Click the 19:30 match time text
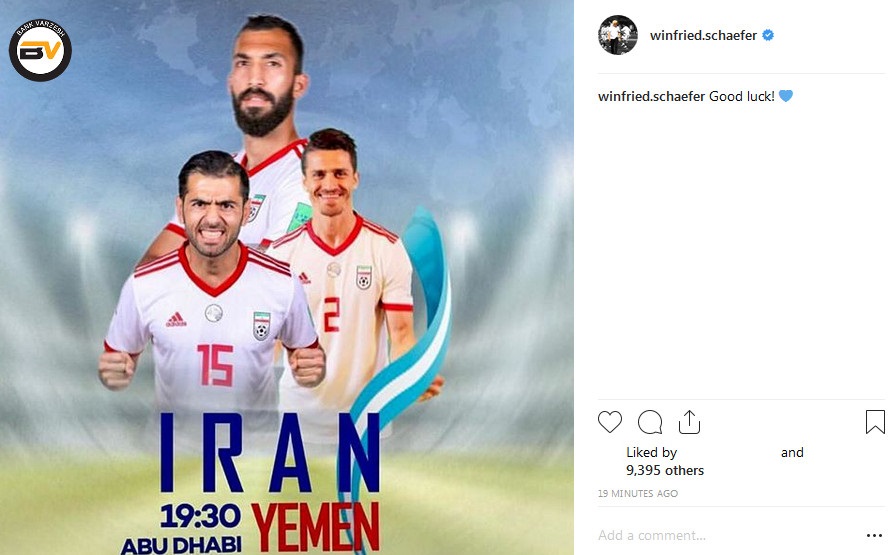 200,516
